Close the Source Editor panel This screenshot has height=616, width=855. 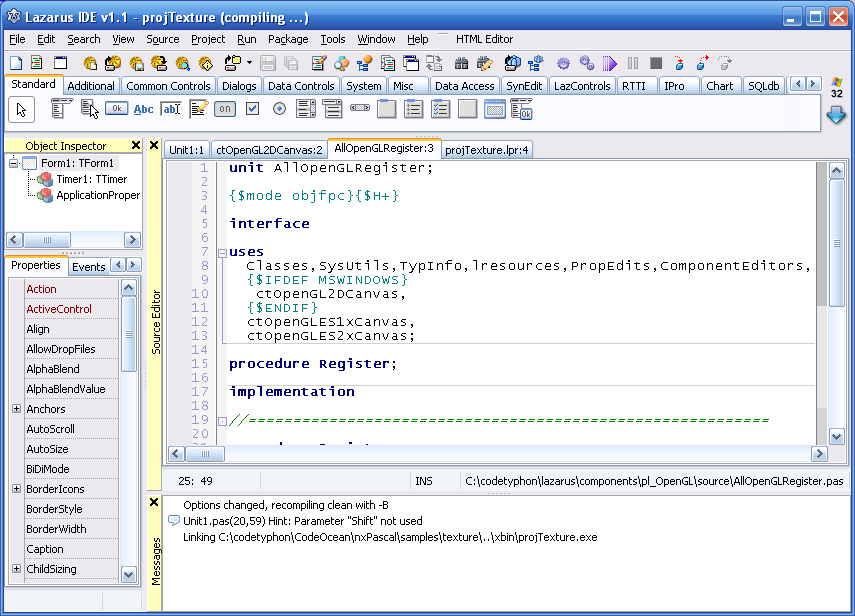[x=154, y=146]
